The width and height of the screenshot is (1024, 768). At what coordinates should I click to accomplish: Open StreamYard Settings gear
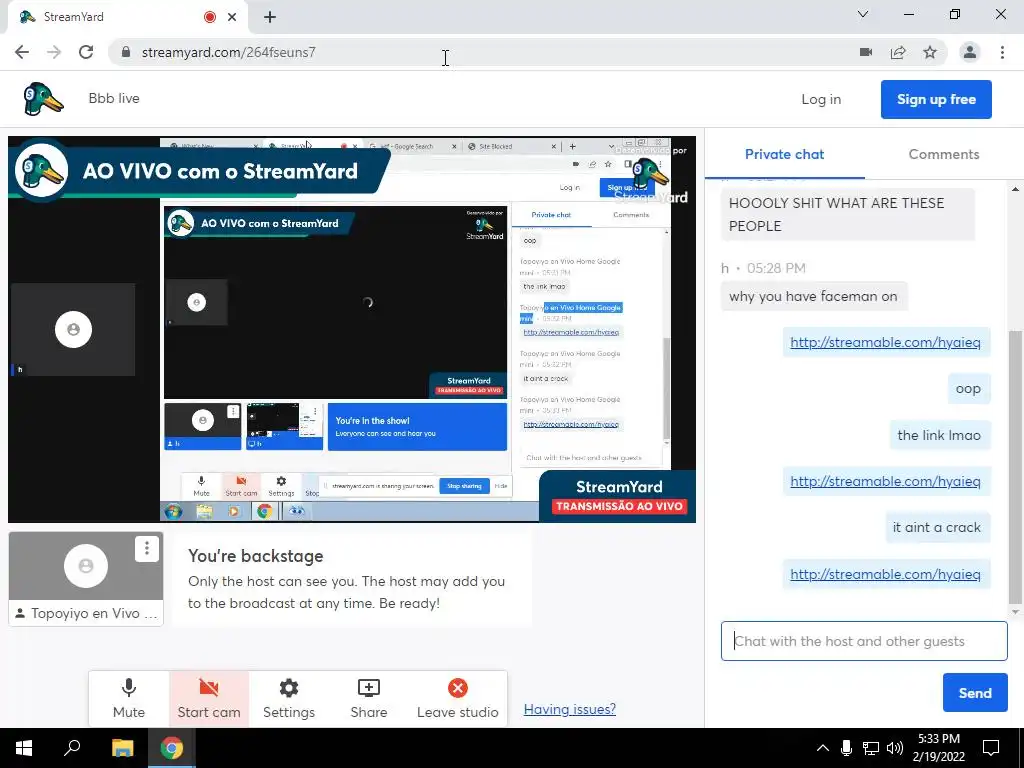pos(289,698)
